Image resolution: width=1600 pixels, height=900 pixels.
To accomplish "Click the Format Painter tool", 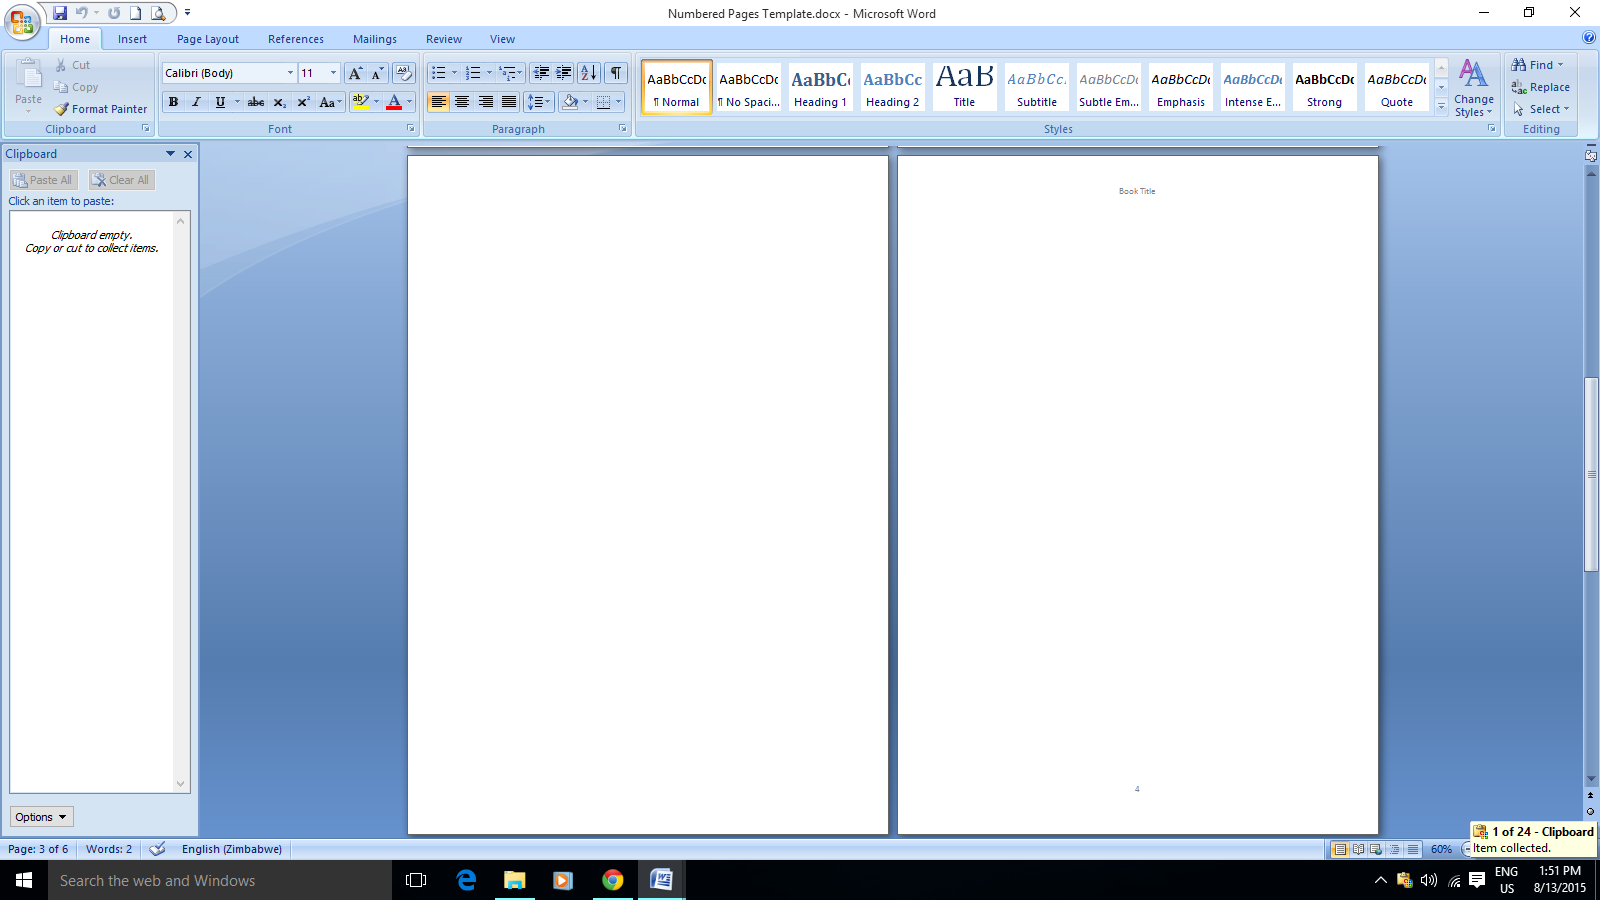I will click(101, 109).
